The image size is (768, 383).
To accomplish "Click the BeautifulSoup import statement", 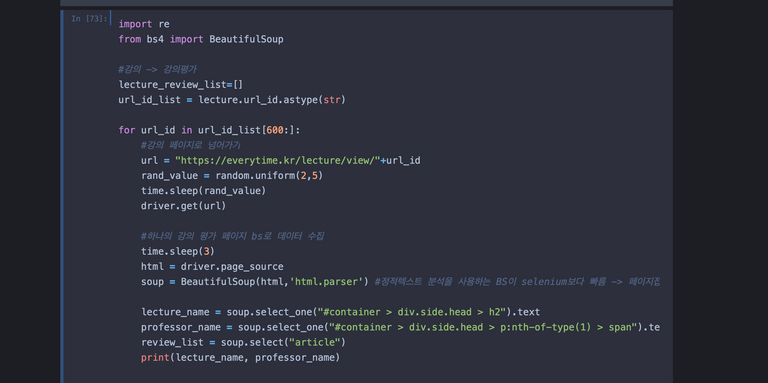I will (201, 39).
